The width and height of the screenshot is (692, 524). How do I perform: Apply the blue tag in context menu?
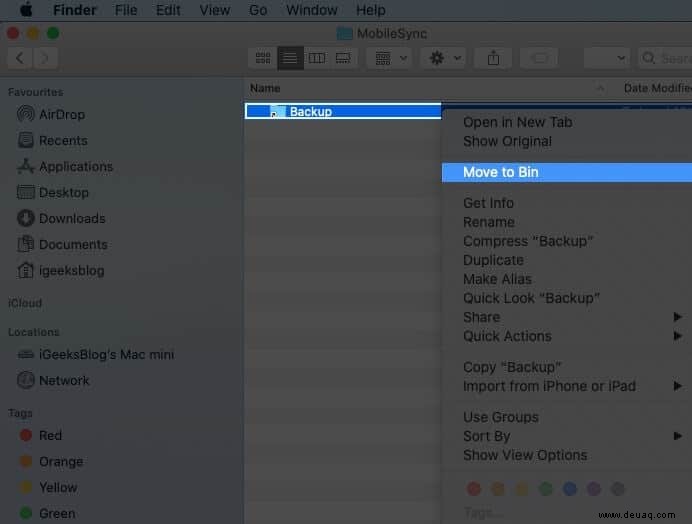[x=570, y=489]
